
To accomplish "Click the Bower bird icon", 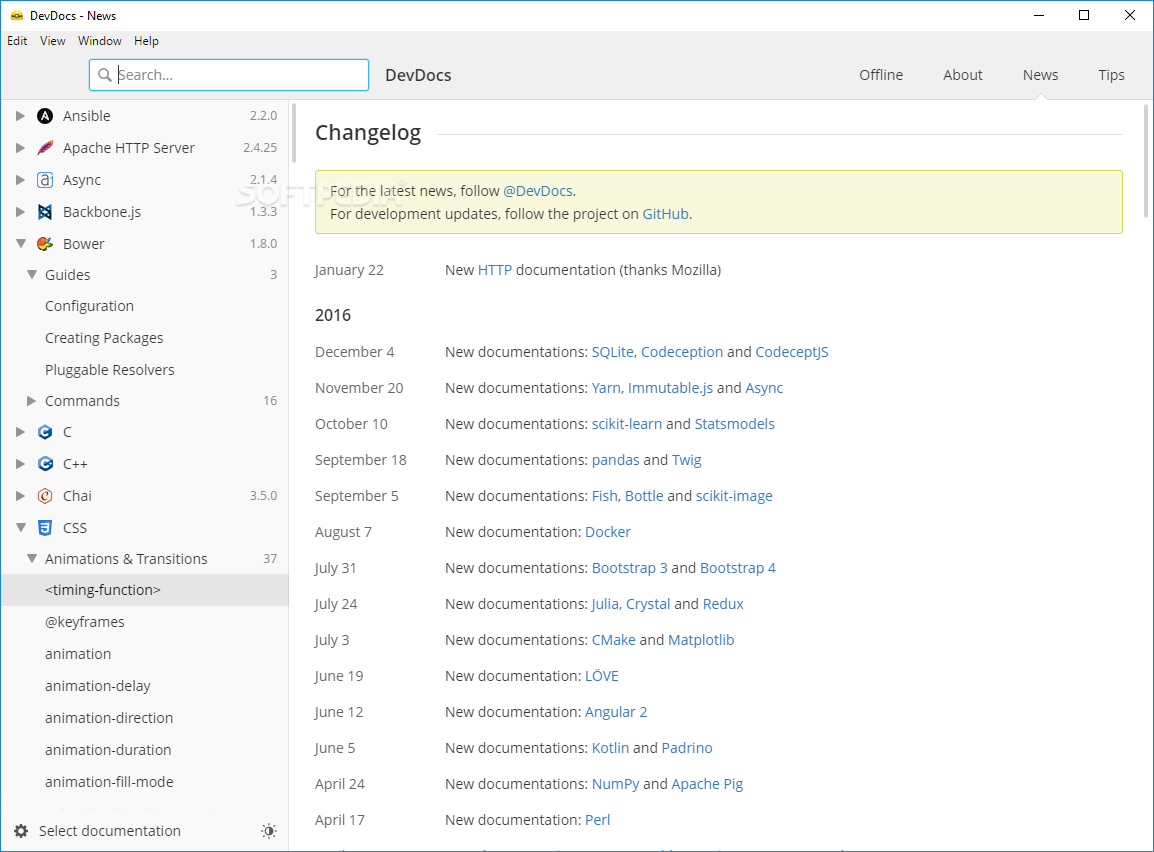I will [45, 244].
